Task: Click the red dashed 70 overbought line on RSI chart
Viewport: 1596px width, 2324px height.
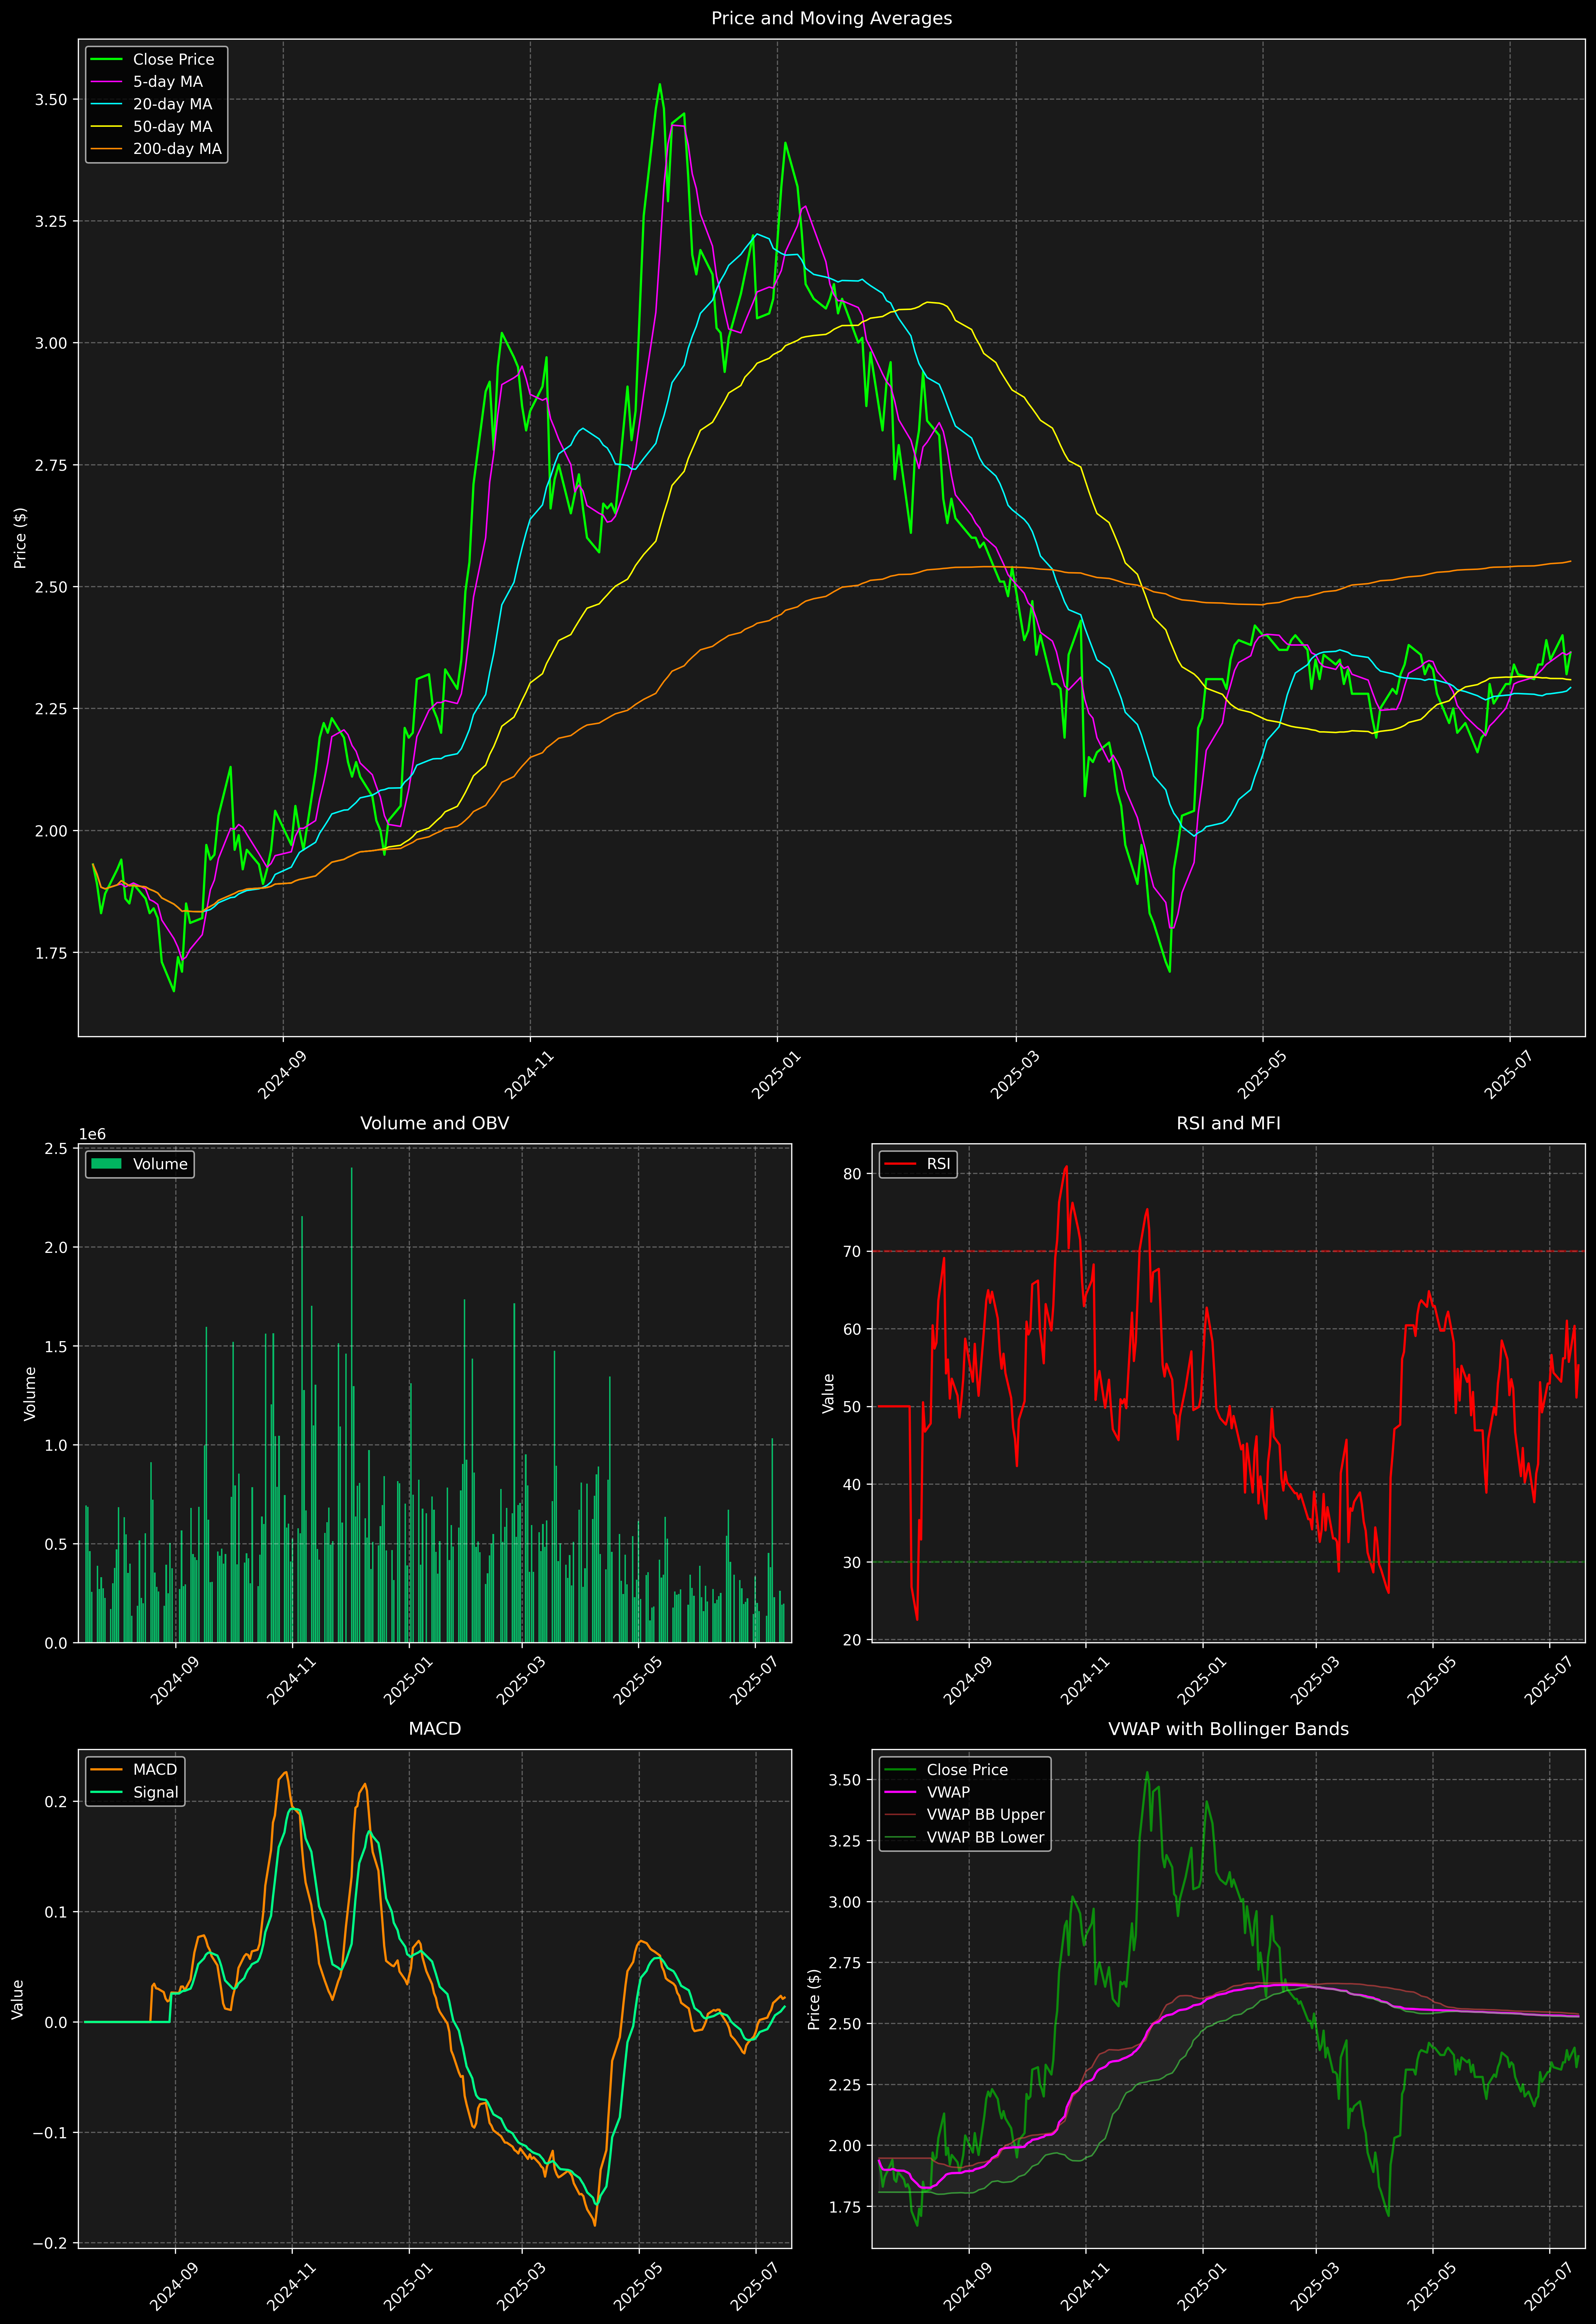Action: pos(1228,1251)
